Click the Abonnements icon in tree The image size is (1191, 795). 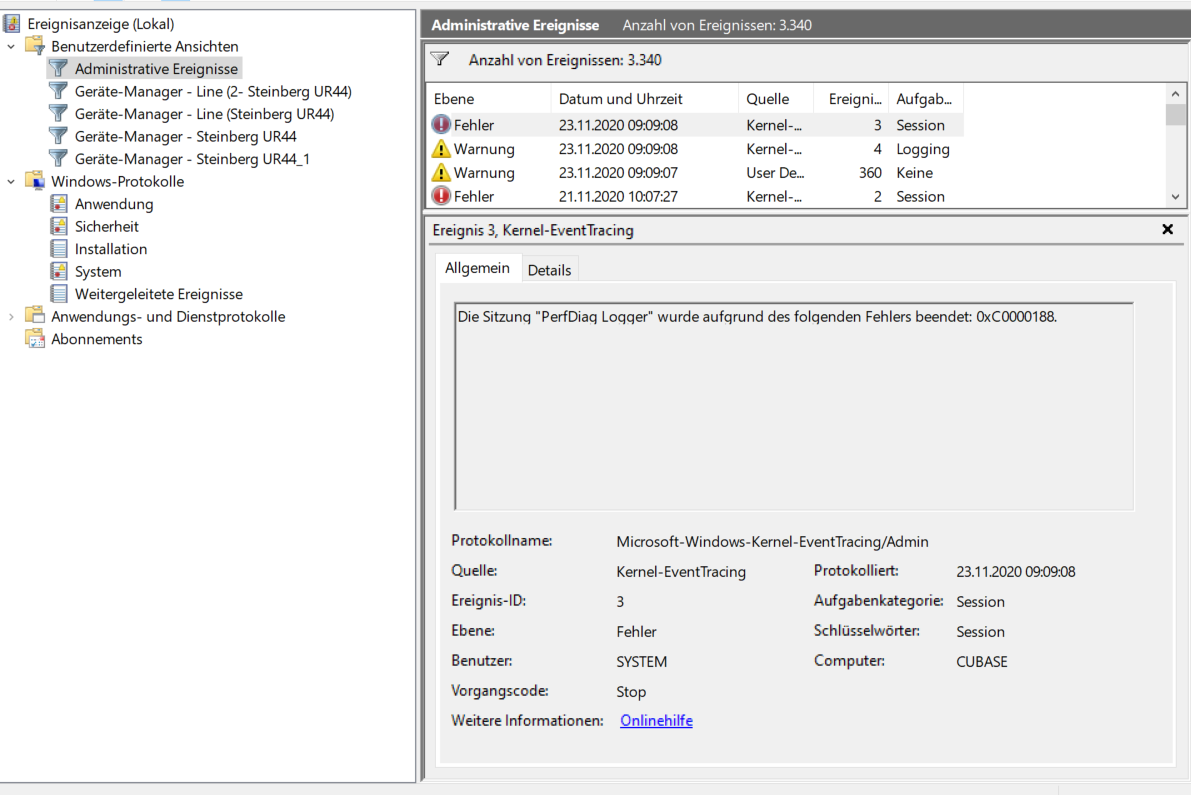(36, 339)
